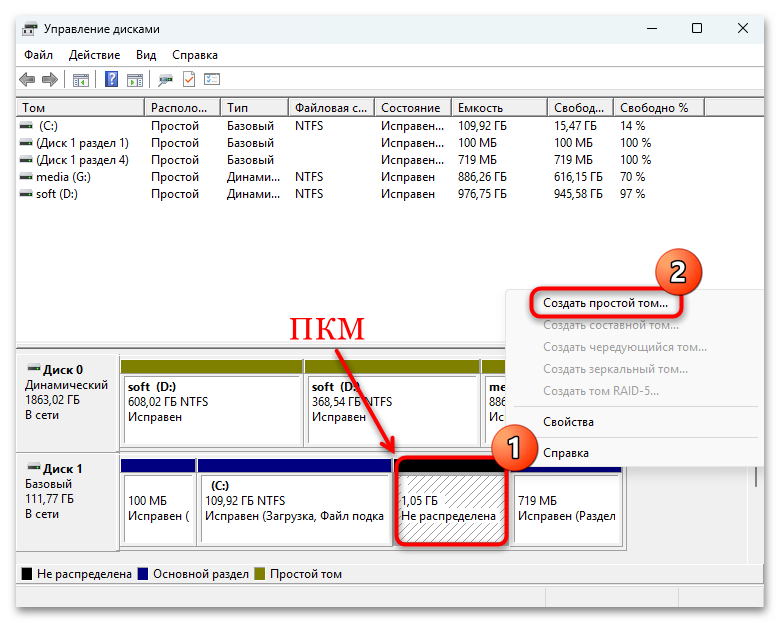Screen dimensions: 780x623
Task: Sort by the Том column header
Action: pyautogui.click(x=81, y=107)
